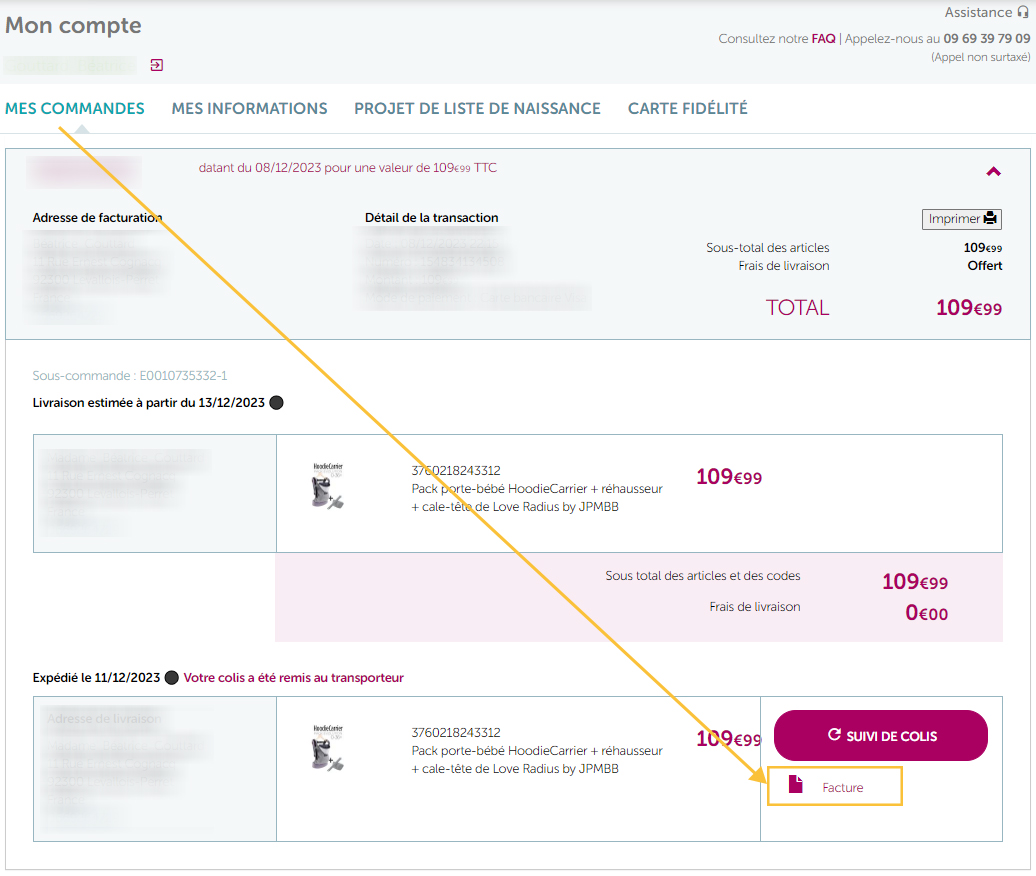Click the Assistance label
The height and width of the screenshot is (876, 1036).
click(x=978, y=12)
